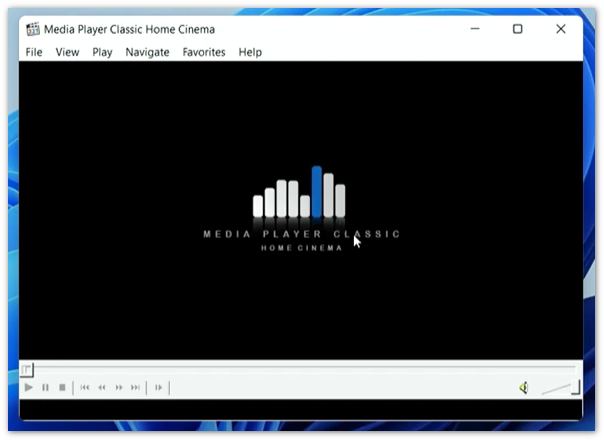Skip to the previous track

(x=85, y=387)
